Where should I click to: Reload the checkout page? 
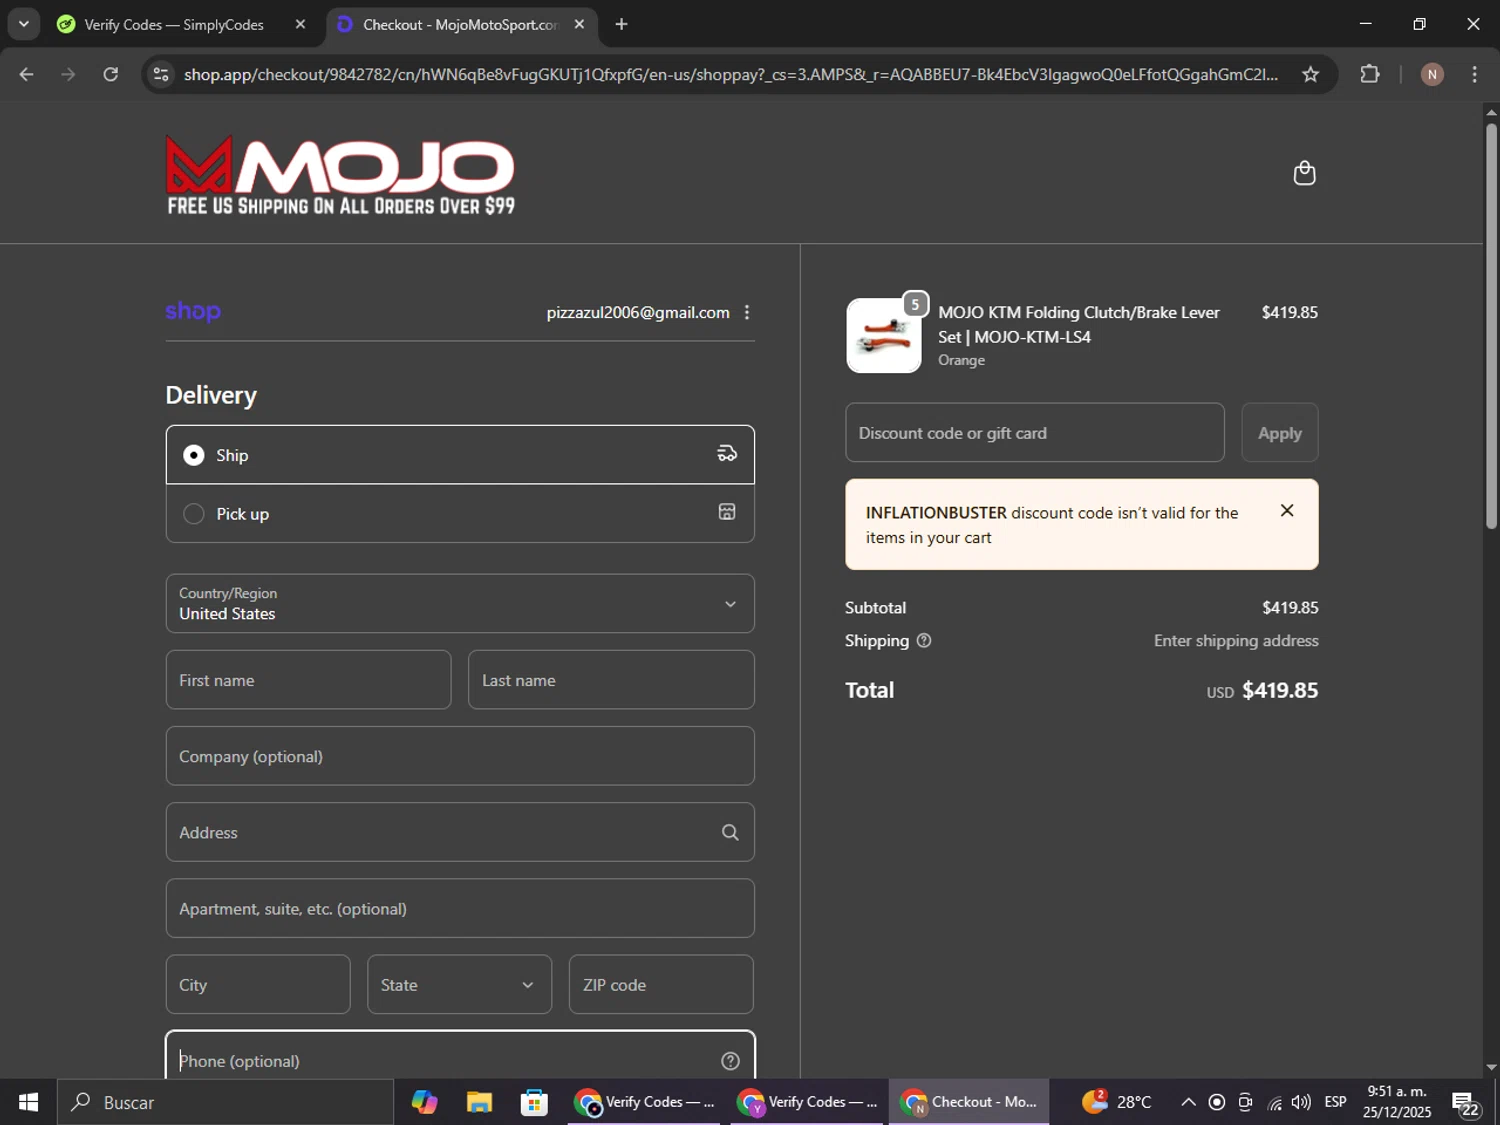point(111,74)
